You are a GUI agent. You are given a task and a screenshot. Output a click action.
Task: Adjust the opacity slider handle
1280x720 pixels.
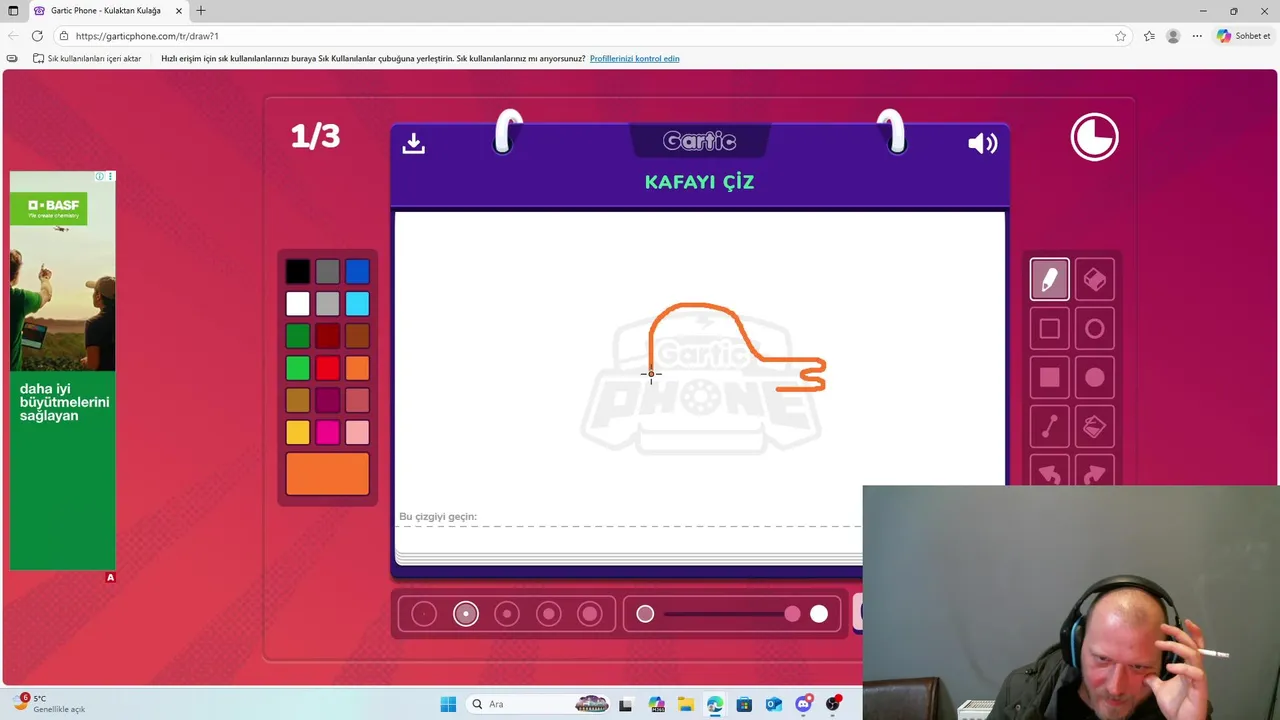click(792, 614)
